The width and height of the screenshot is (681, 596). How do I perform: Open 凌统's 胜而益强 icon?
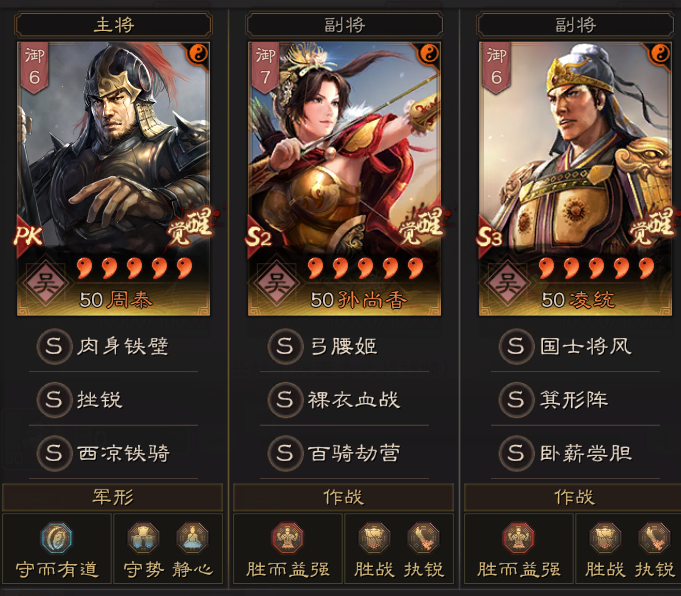518,538
